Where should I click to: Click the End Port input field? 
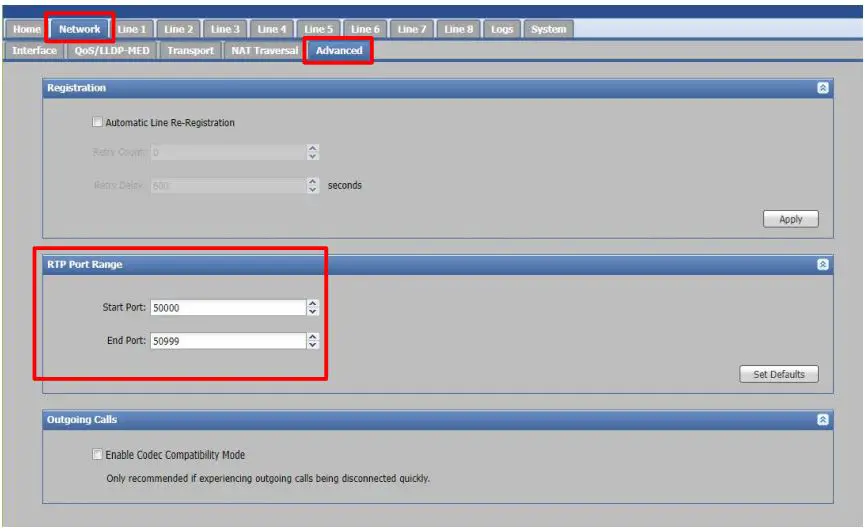click(x=228, y=341)
